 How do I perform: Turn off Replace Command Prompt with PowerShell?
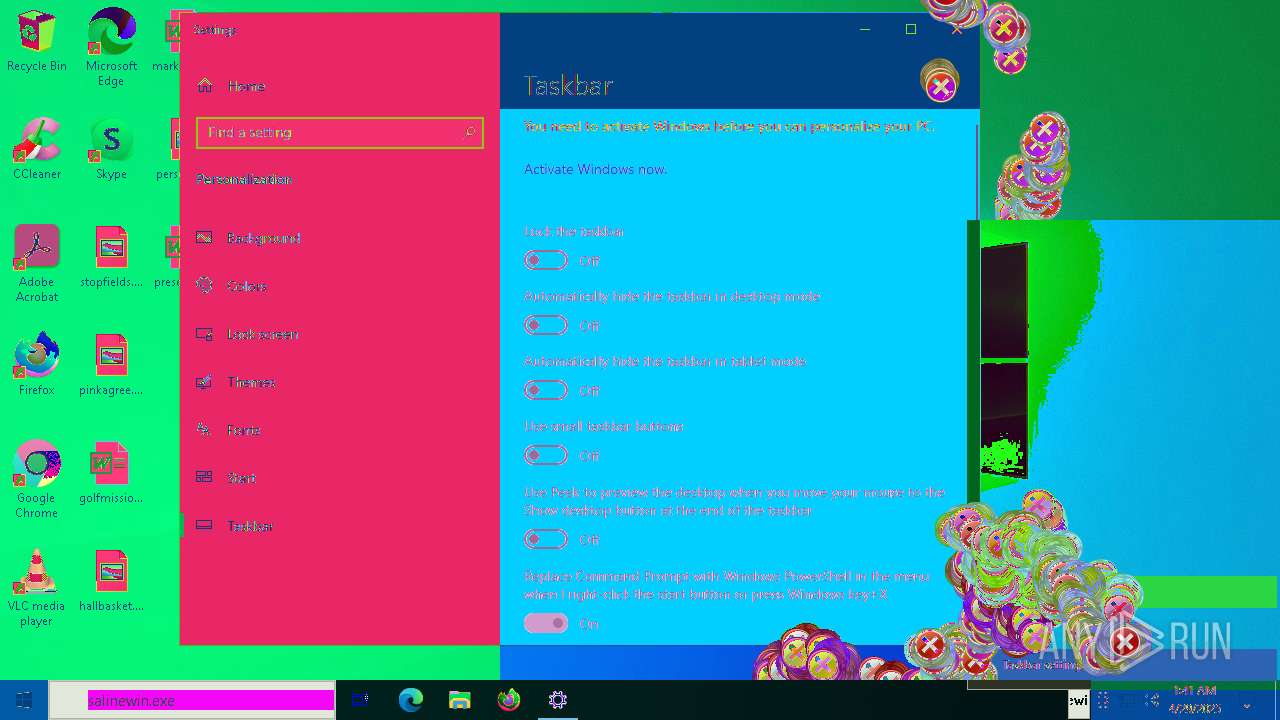point(546,623)
